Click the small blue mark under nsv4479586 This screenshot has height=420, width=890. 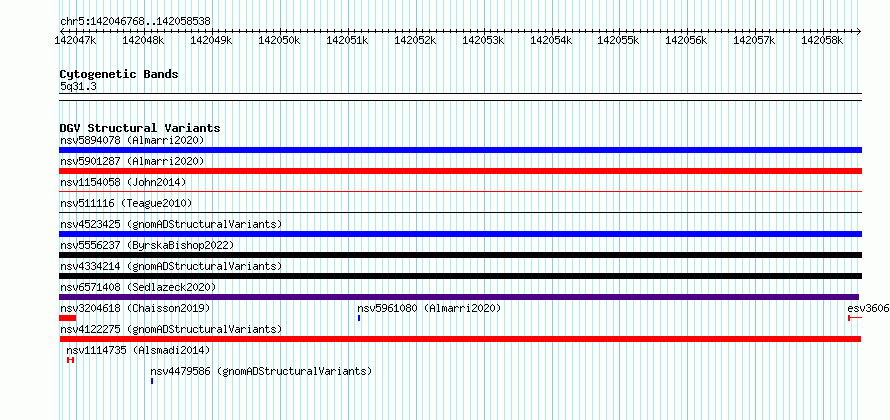(152, 381)
